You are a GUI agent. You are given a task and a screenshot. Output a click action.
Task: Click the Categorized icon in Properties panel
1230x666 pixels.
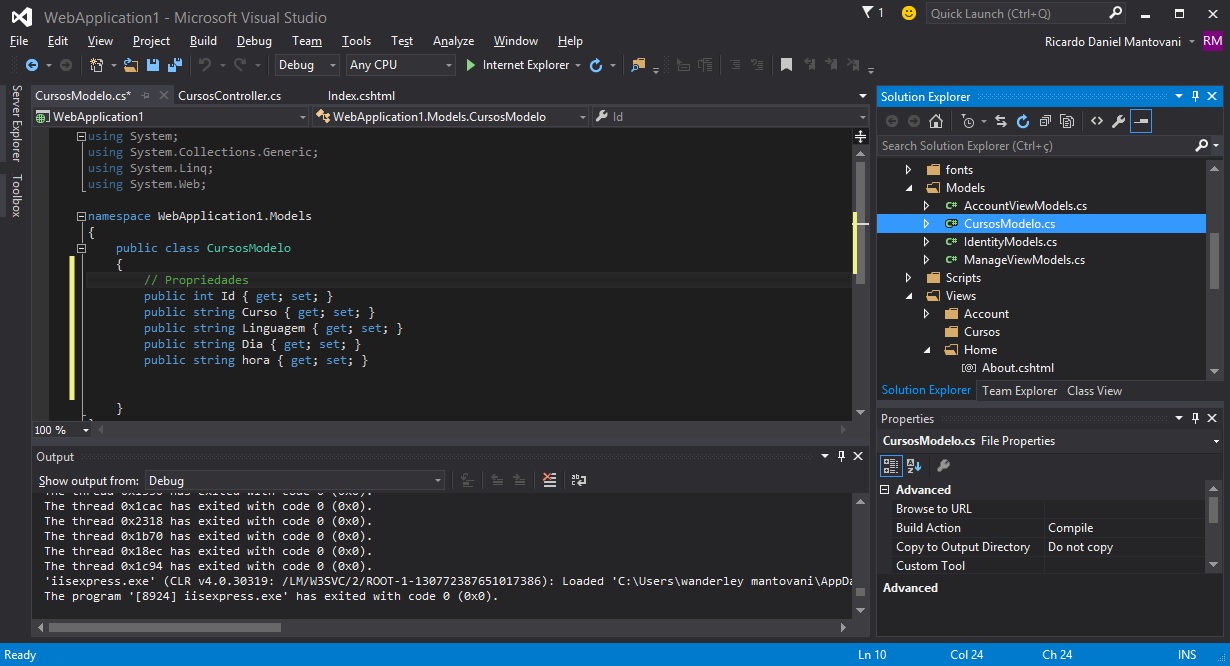891,465
